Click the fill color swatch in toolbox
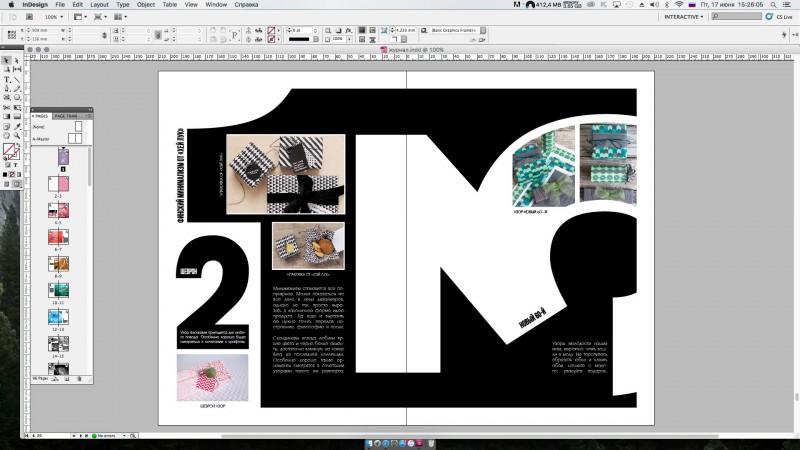 pyautogui.click(x=8, y=148)
